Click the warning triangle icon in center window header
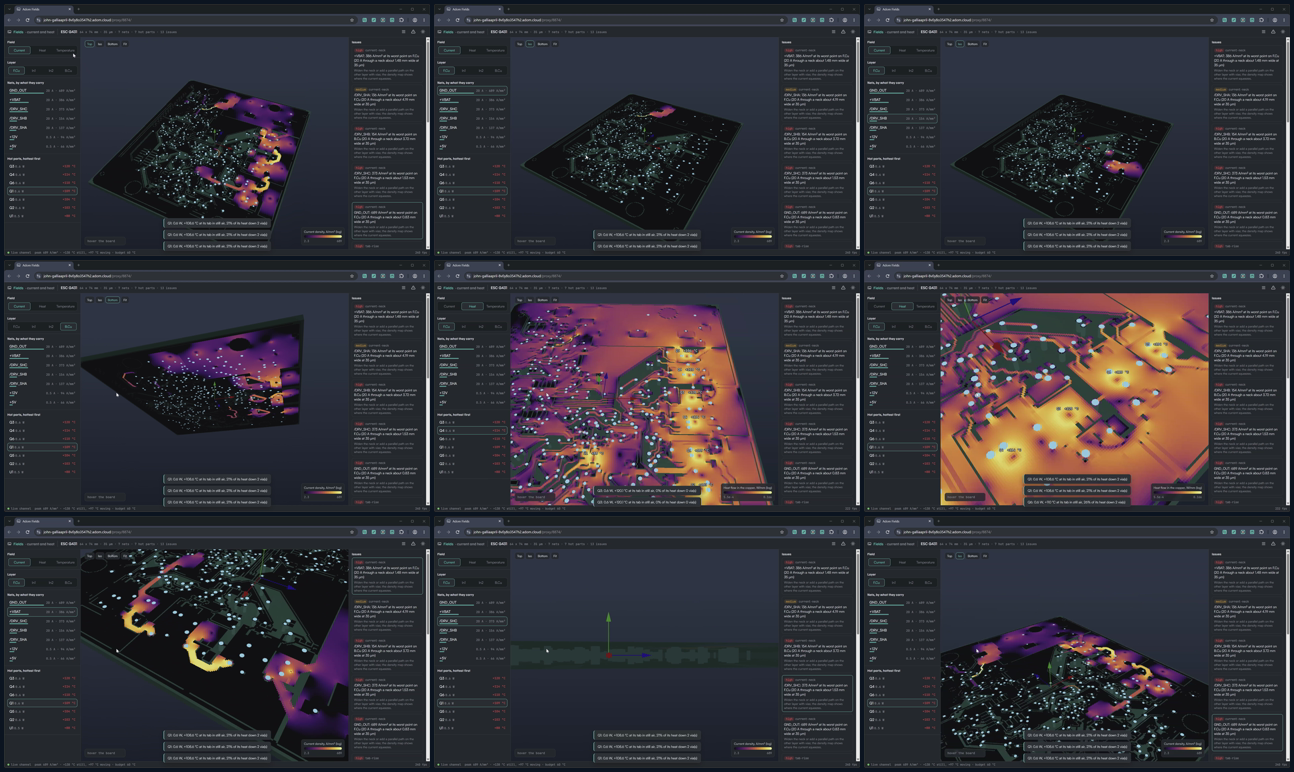This screenshot has height=772, width=1294. (844, 288)
